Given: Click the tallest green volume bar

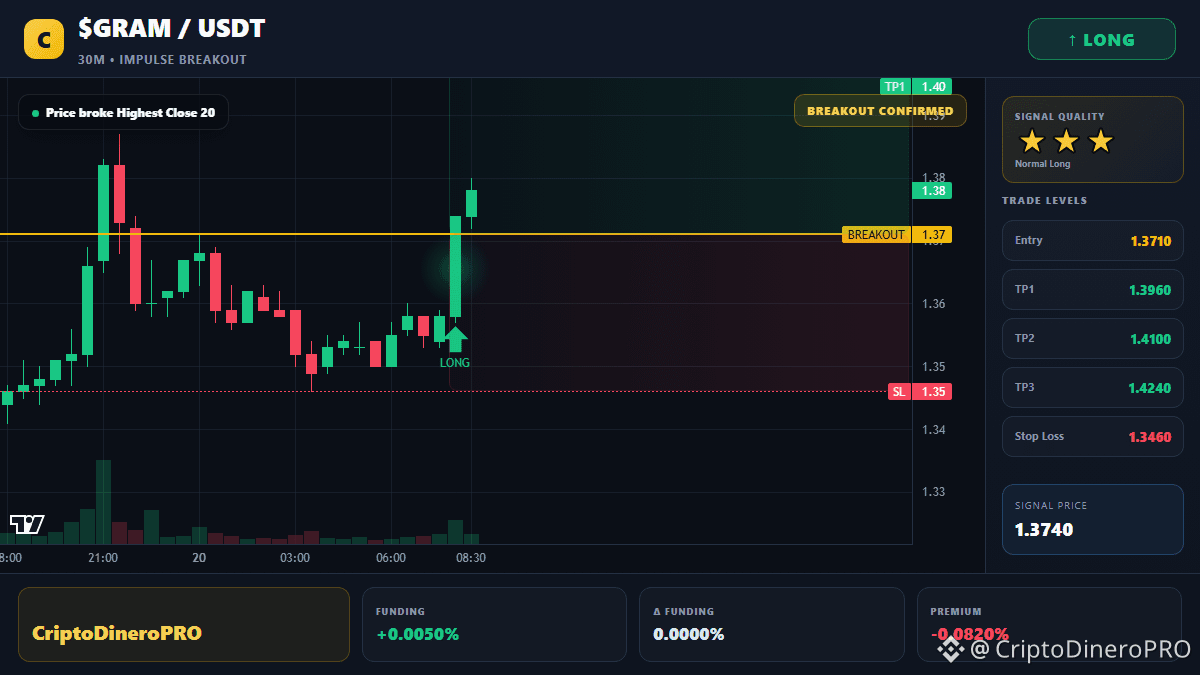Looking at the screenshot, I should point(103,502).
